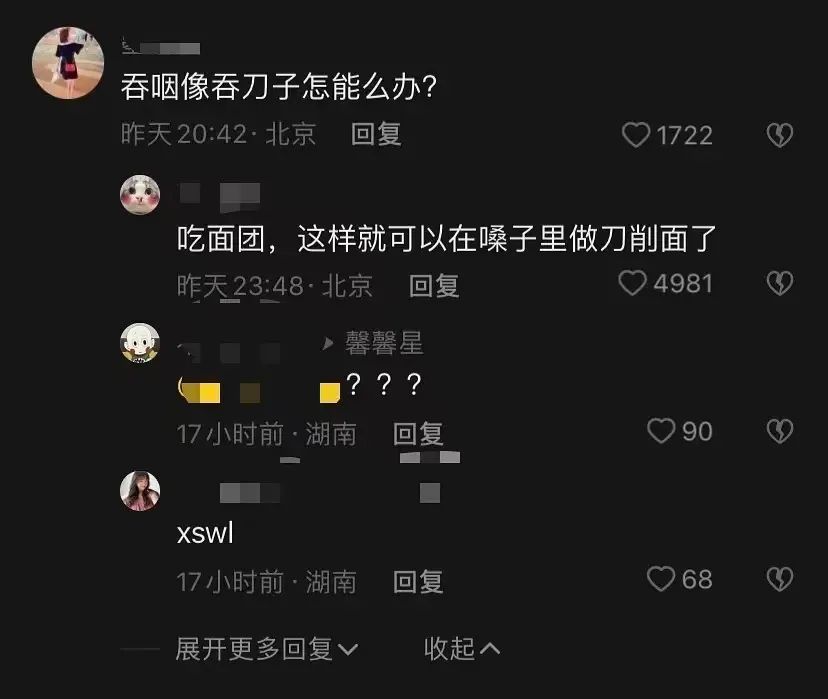This screenshot has height=699, width=828.
Task: Reply to the xswl comment
Action: [x=418, y=582]
